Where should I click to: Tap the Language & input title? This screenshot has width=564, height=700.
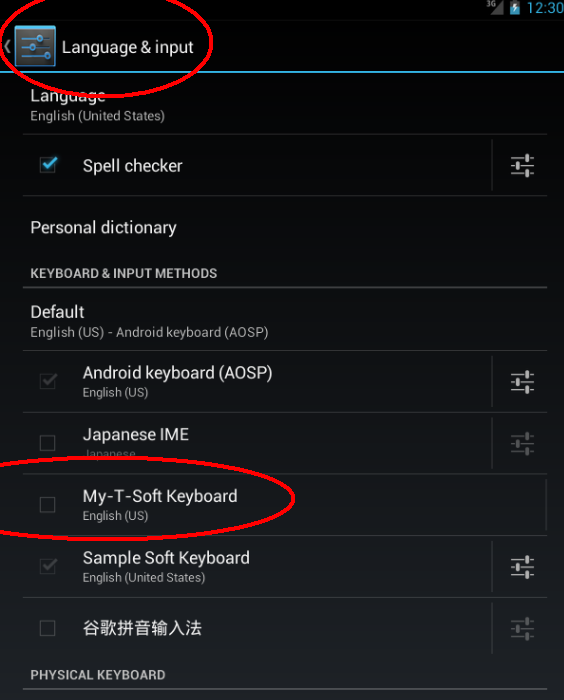(x=127, y=47)
